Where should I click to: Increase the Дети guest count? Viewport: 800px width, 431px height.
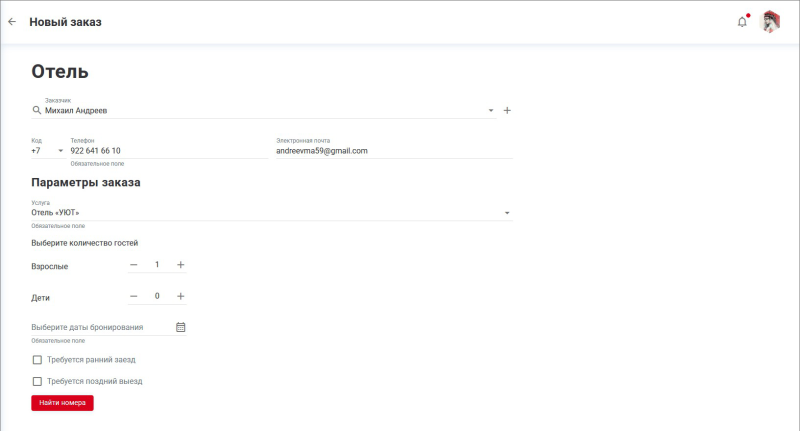[x=181, y=296]
